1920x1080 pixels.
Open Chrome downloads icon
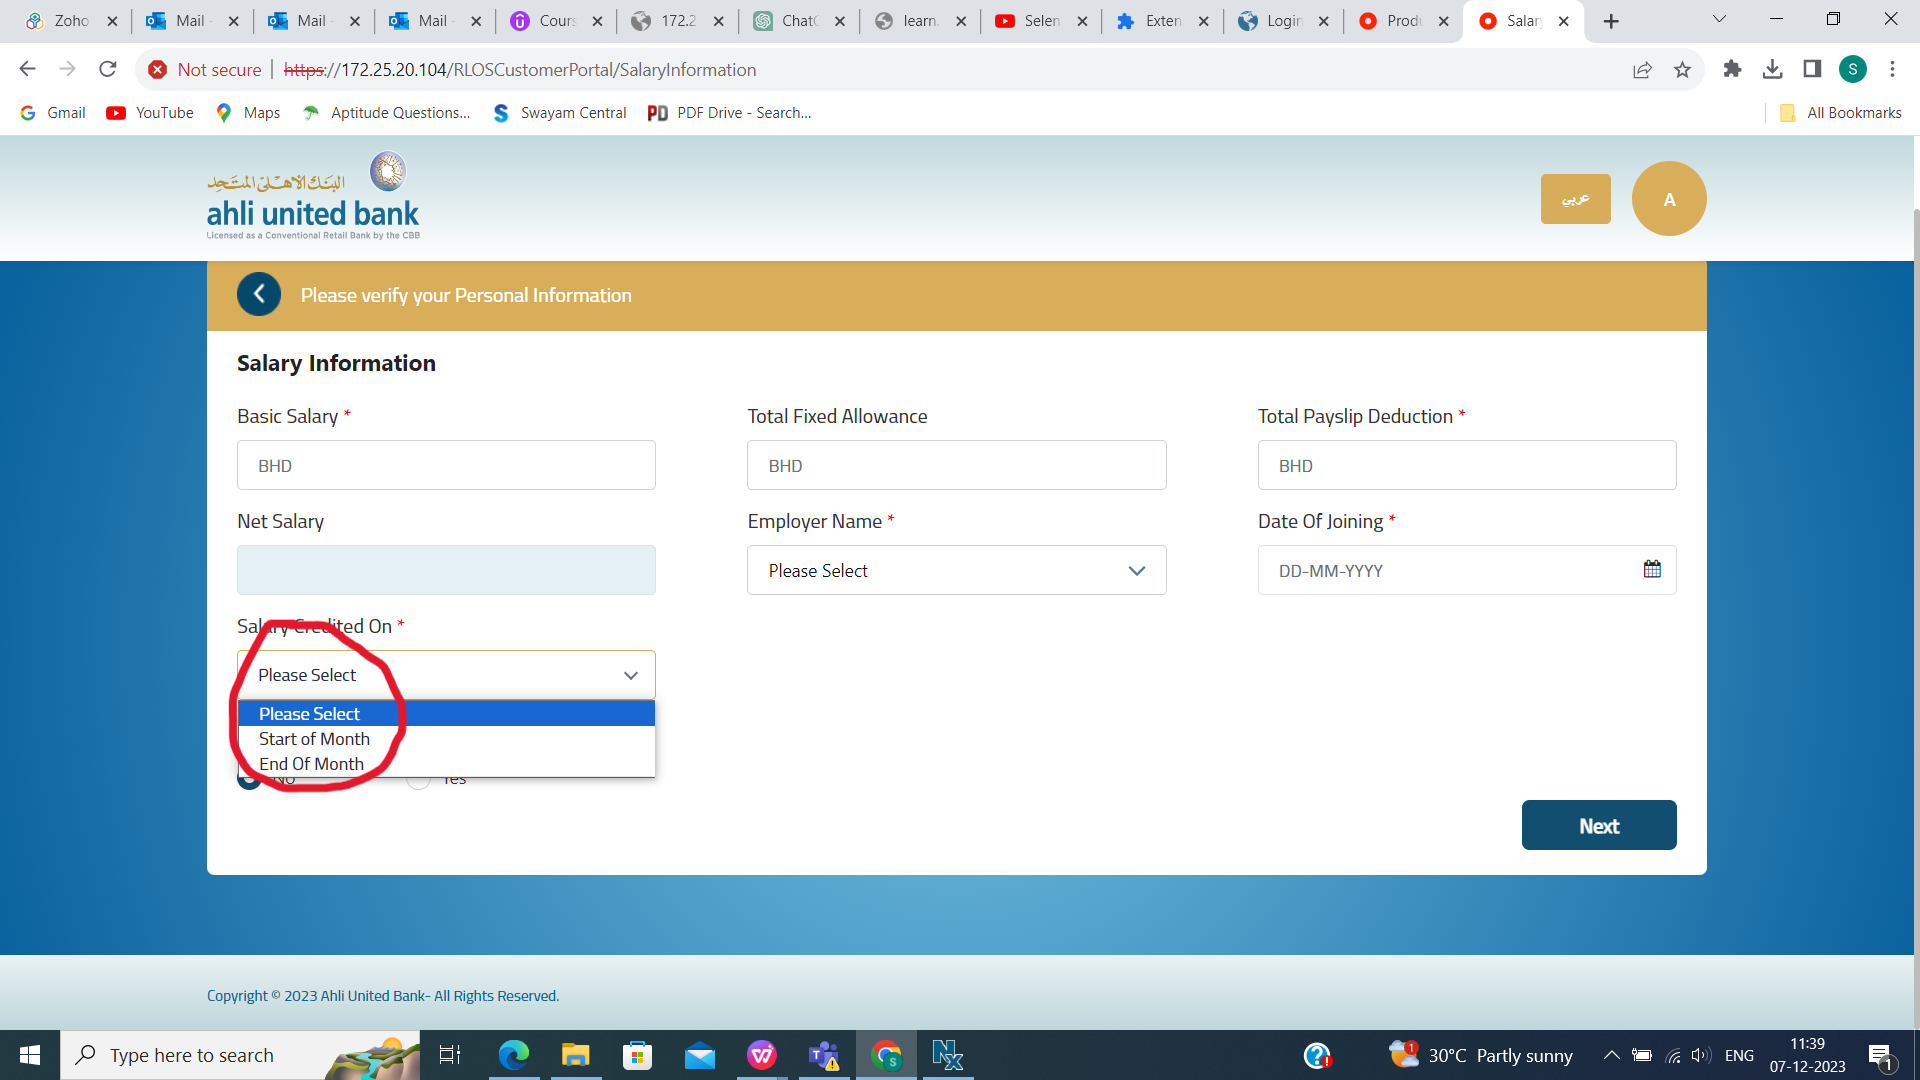(1772, 69)
